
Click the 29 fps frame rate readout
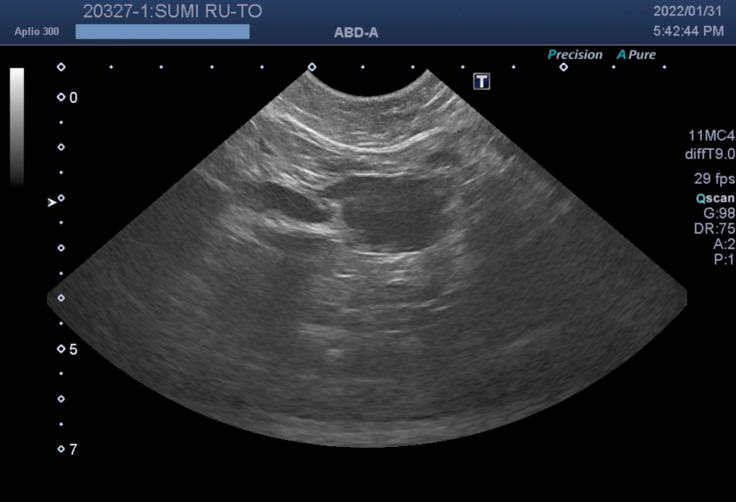pos(709,179)
